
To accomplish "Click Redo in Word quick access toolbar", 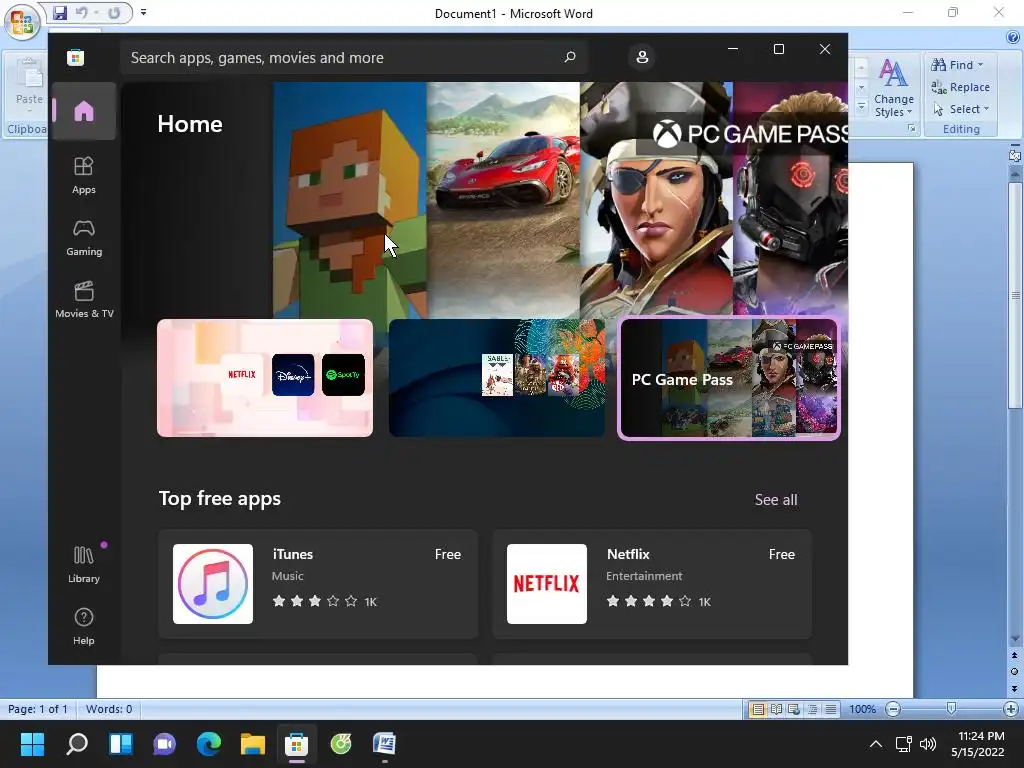I will click(x=114, y=12).
